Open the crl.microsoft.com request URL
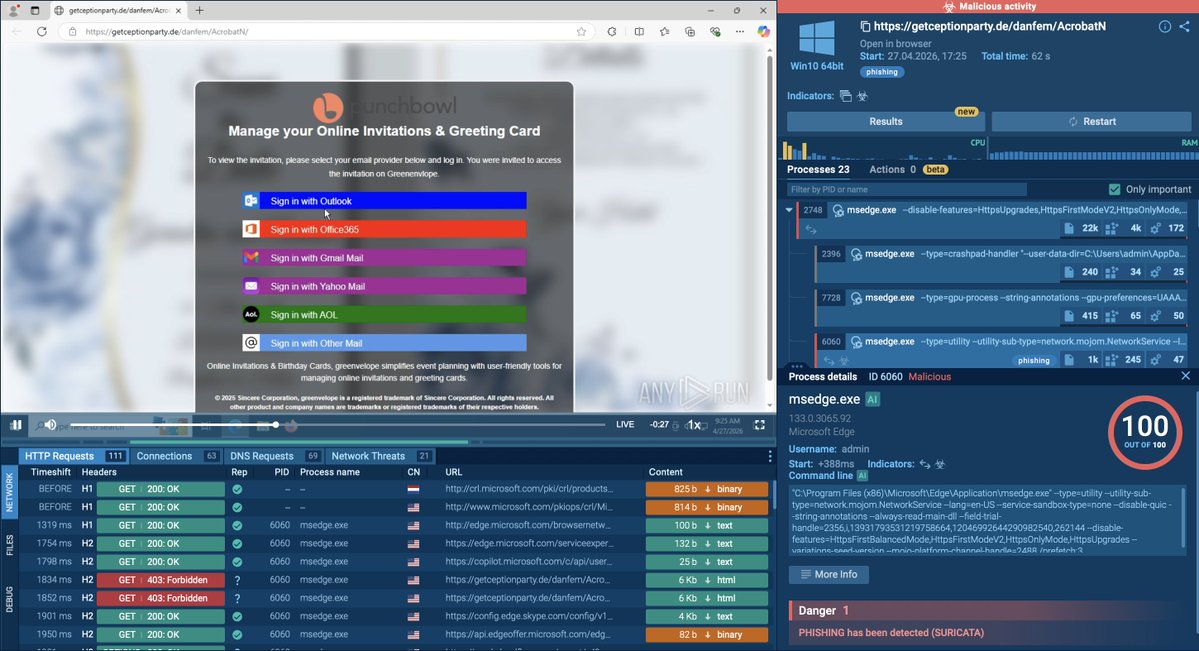This screenshot has width=1199, height=651. [x=529, y=489]
